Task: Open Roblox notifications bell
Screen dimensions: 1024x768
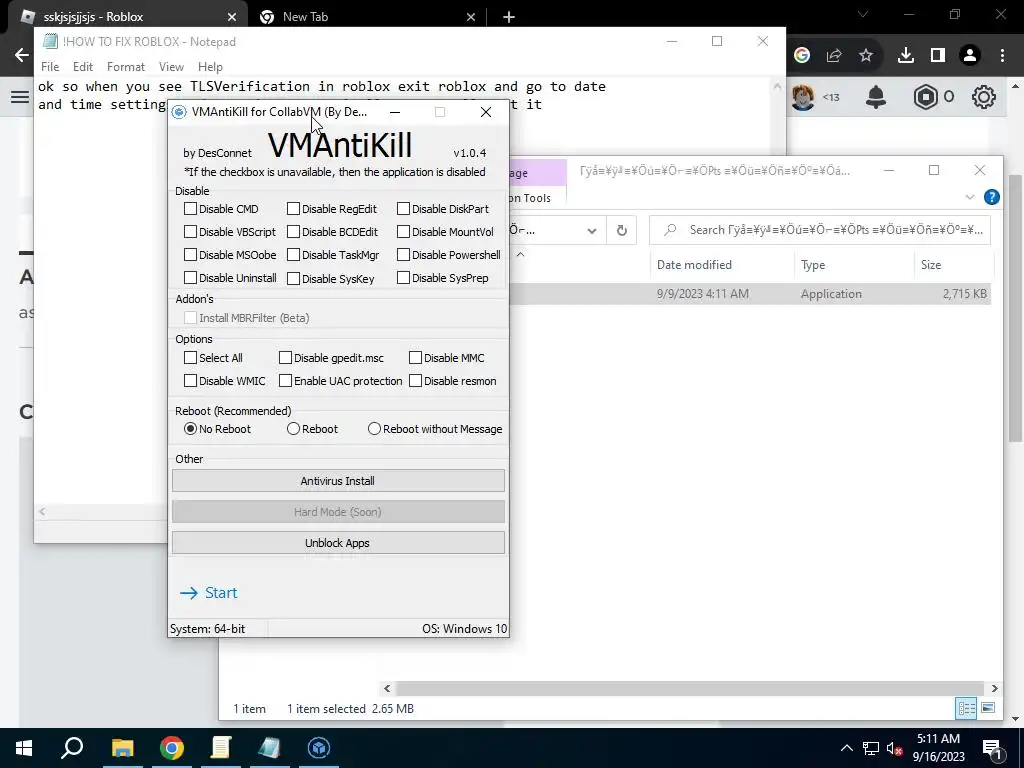Action: point(876,97)
